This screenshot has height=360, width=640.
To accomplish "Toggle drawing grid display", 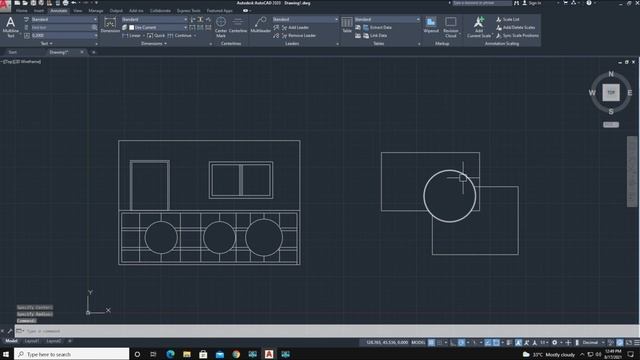I will pos(431,342).
